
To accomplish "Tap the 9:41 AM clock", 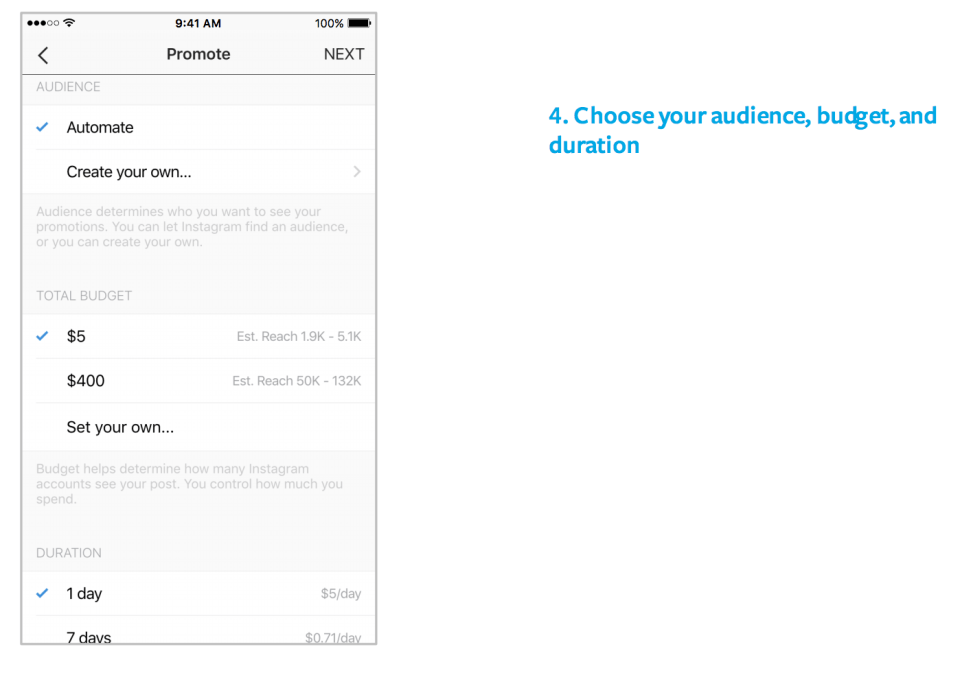I will (x=198, y=23).
